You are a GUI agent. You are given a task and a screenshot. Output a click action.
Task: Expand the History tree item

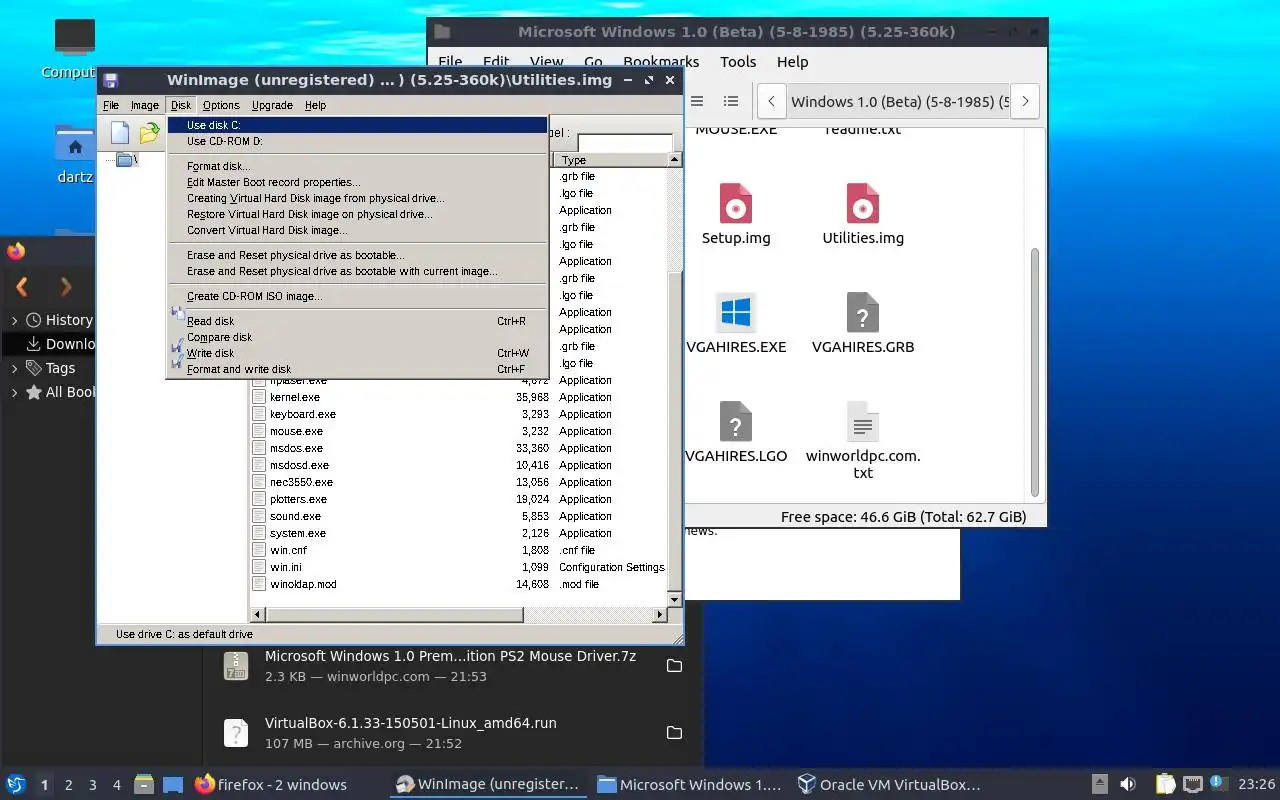tap(14, 320)
